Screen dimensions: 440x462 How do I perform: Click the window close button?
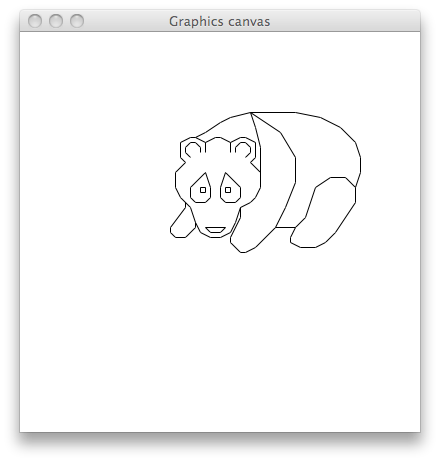(x=35, y=21)
